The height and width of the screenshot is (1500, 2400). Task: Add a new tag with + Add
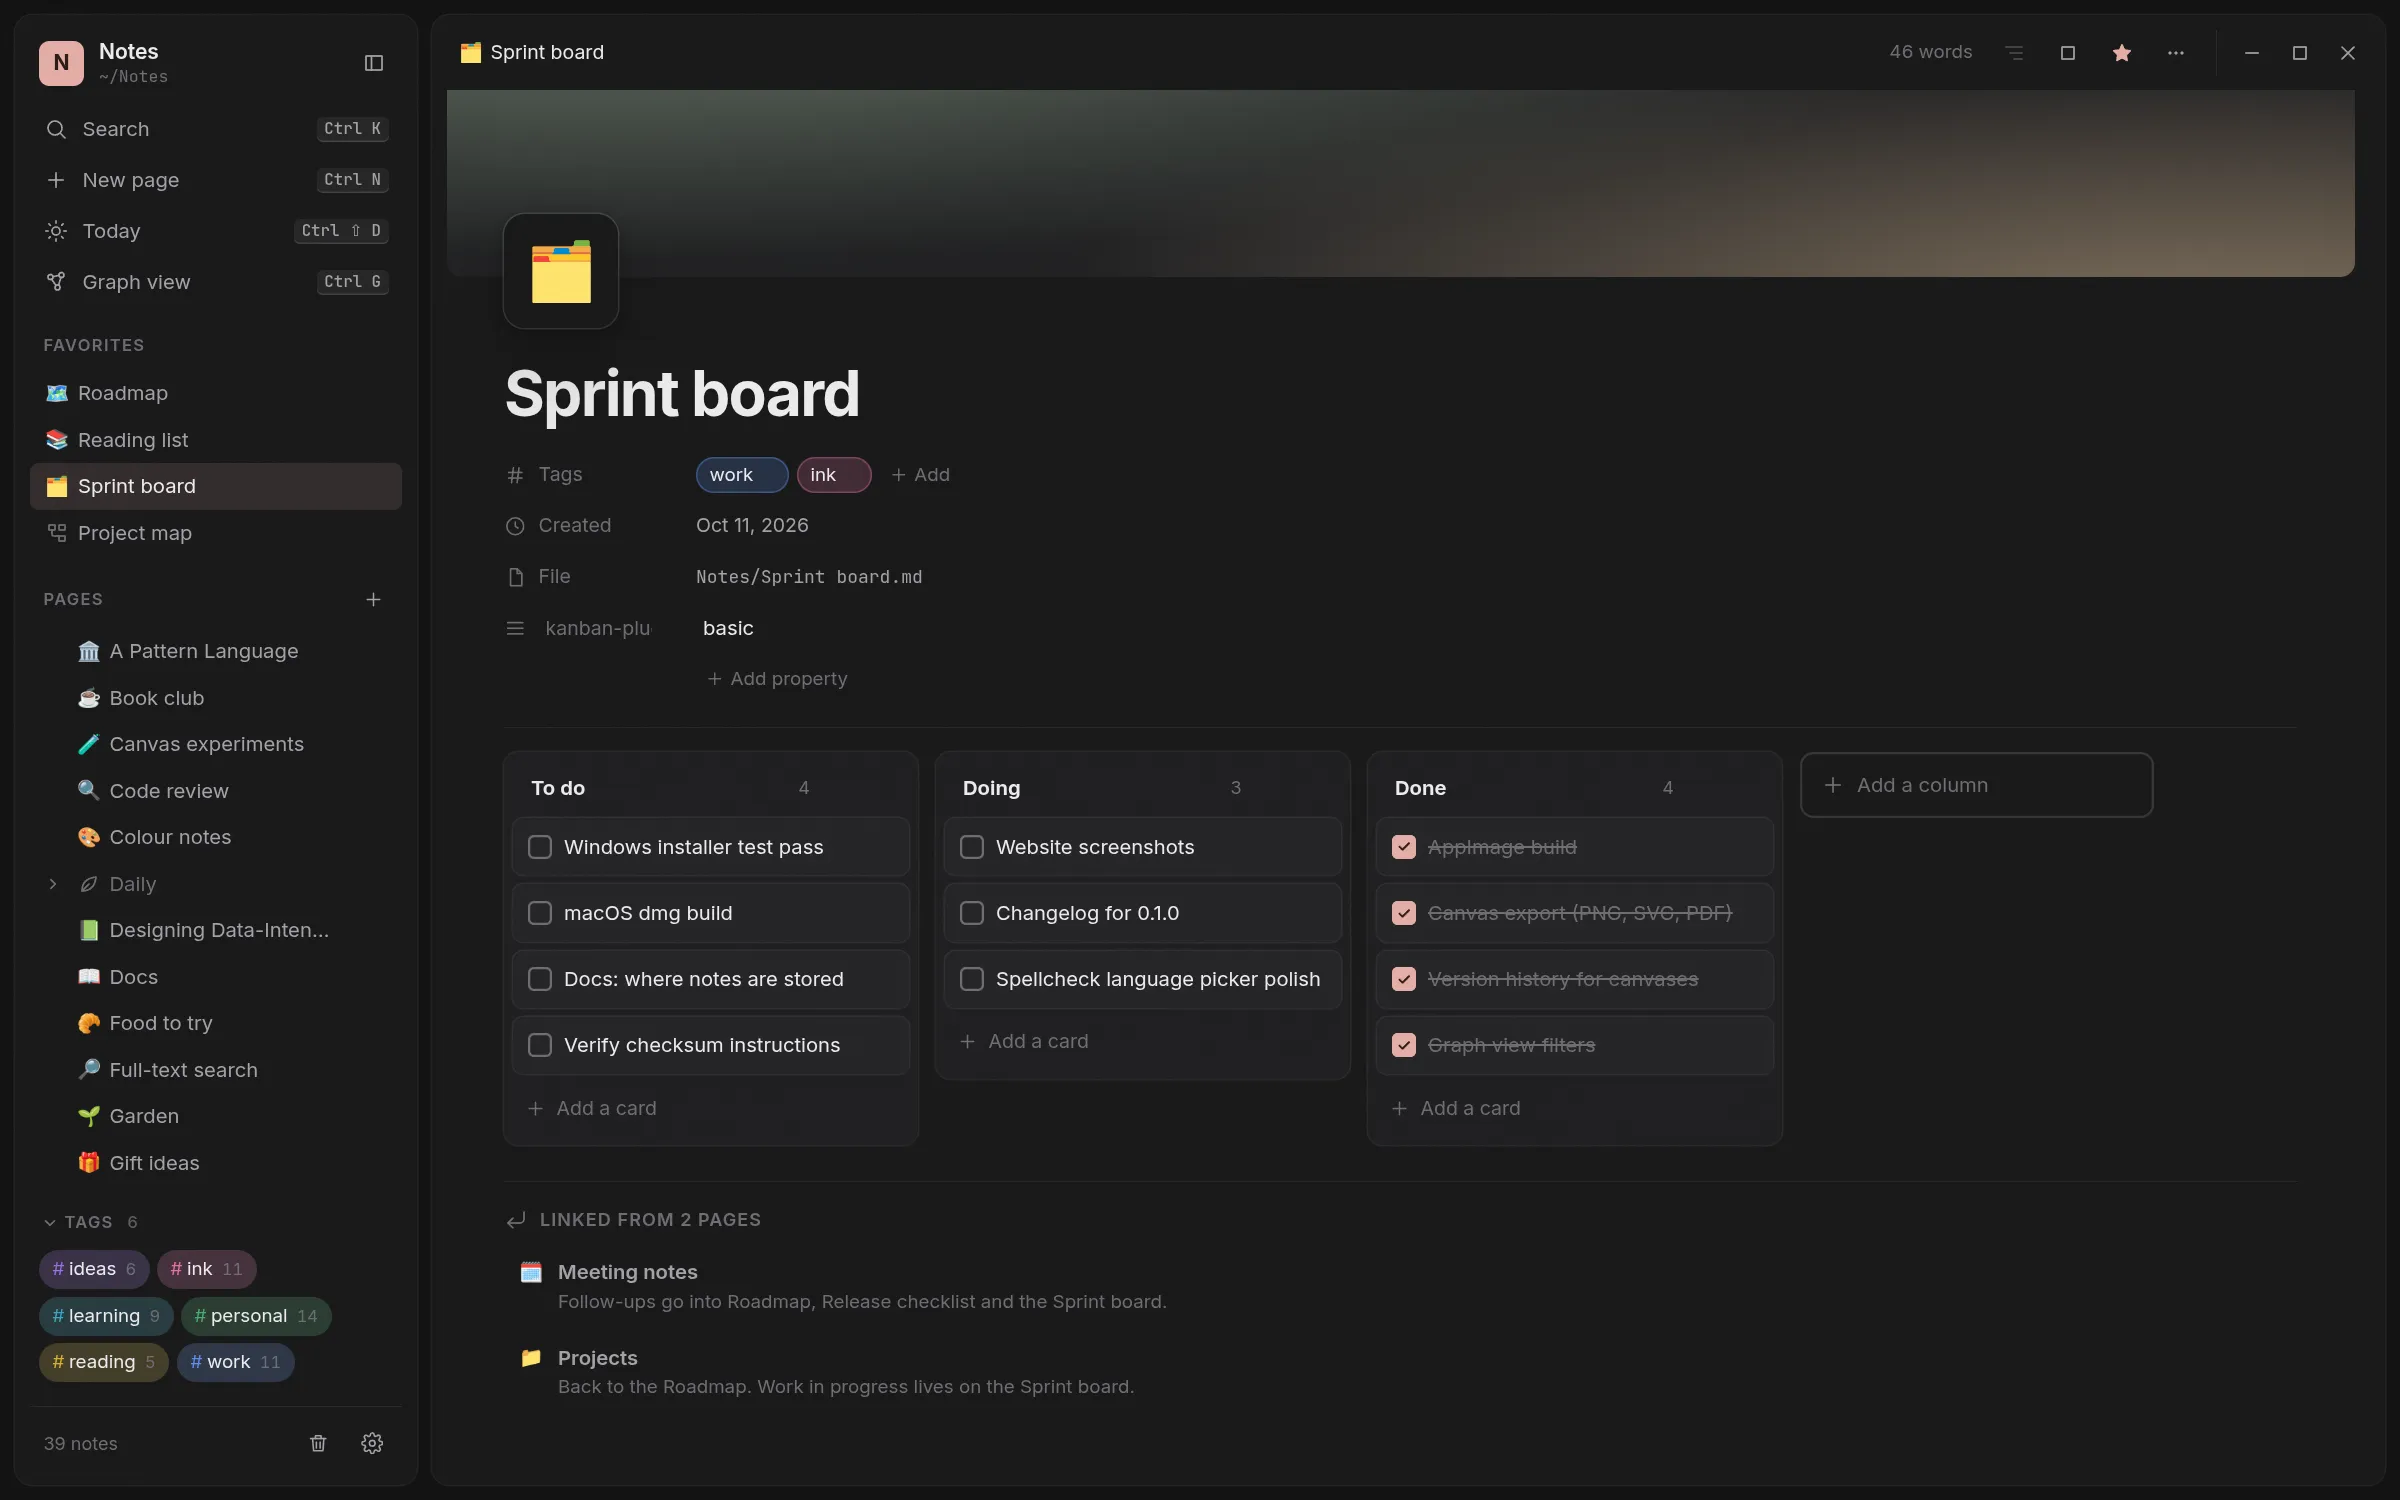pos(920,475)
